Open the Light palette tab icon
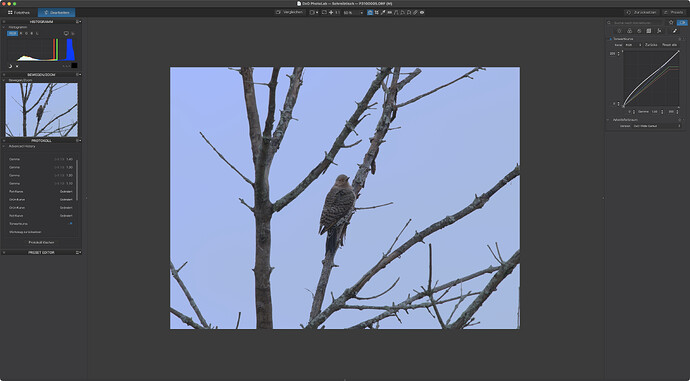This screenshot has height=381, width=690. [x=619, y=31]
